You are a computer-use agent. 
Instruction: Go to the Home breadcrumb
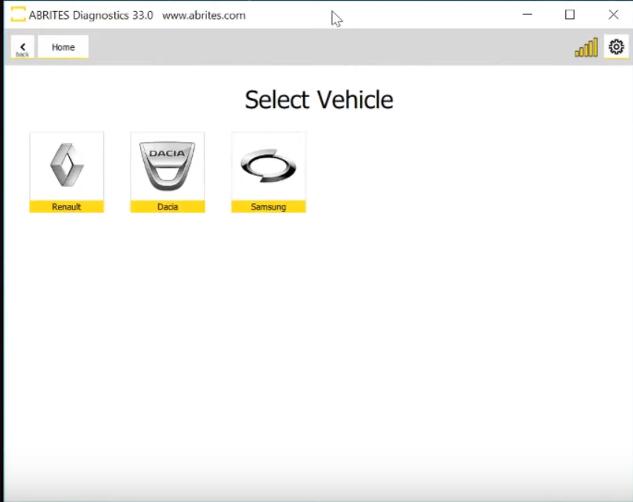point(63,47)
